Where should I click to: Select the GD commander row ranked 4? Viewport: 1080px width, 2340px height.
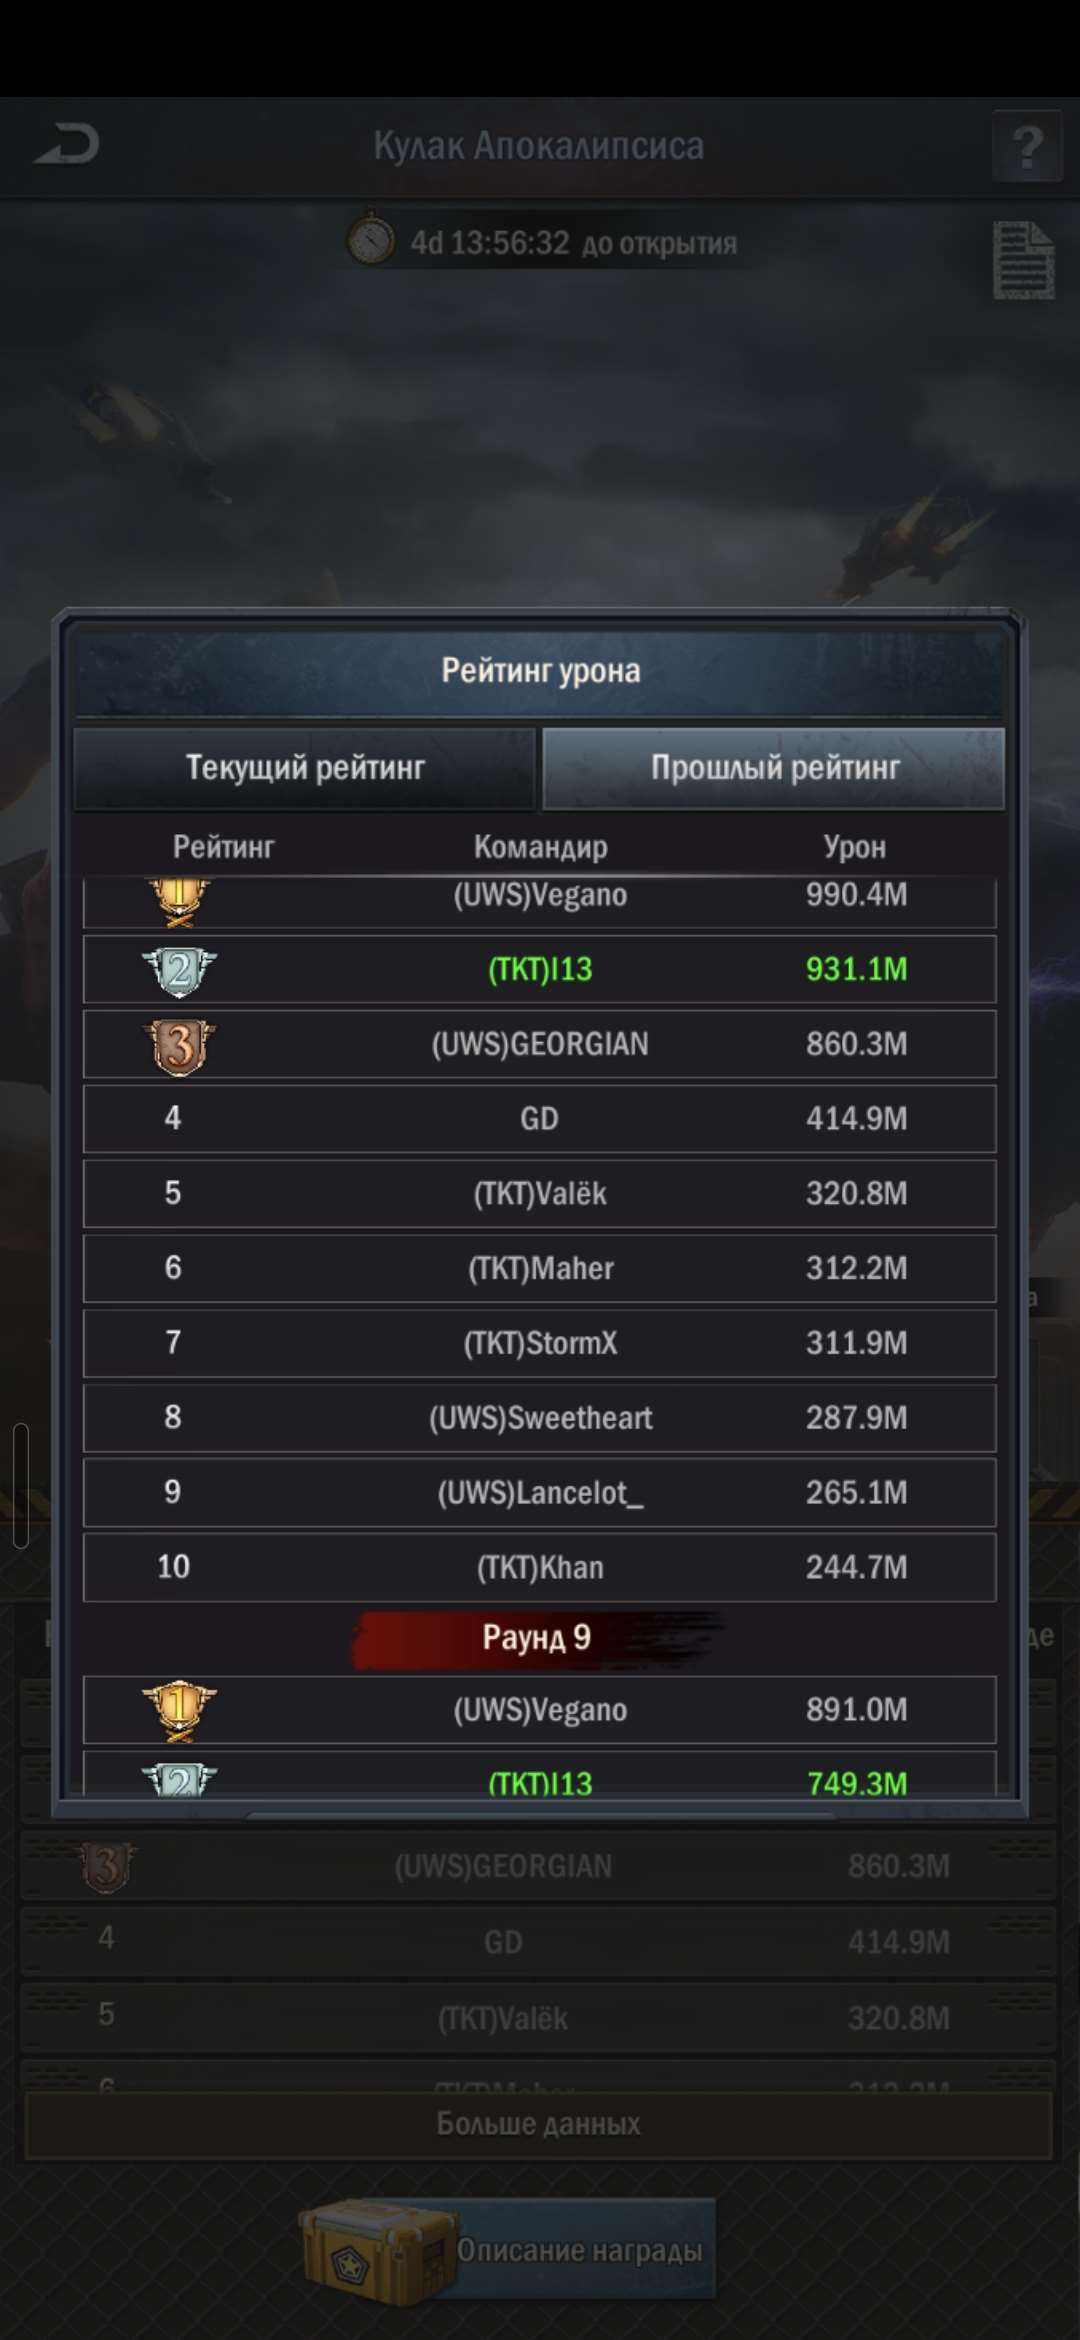[x=540, y=1119]
